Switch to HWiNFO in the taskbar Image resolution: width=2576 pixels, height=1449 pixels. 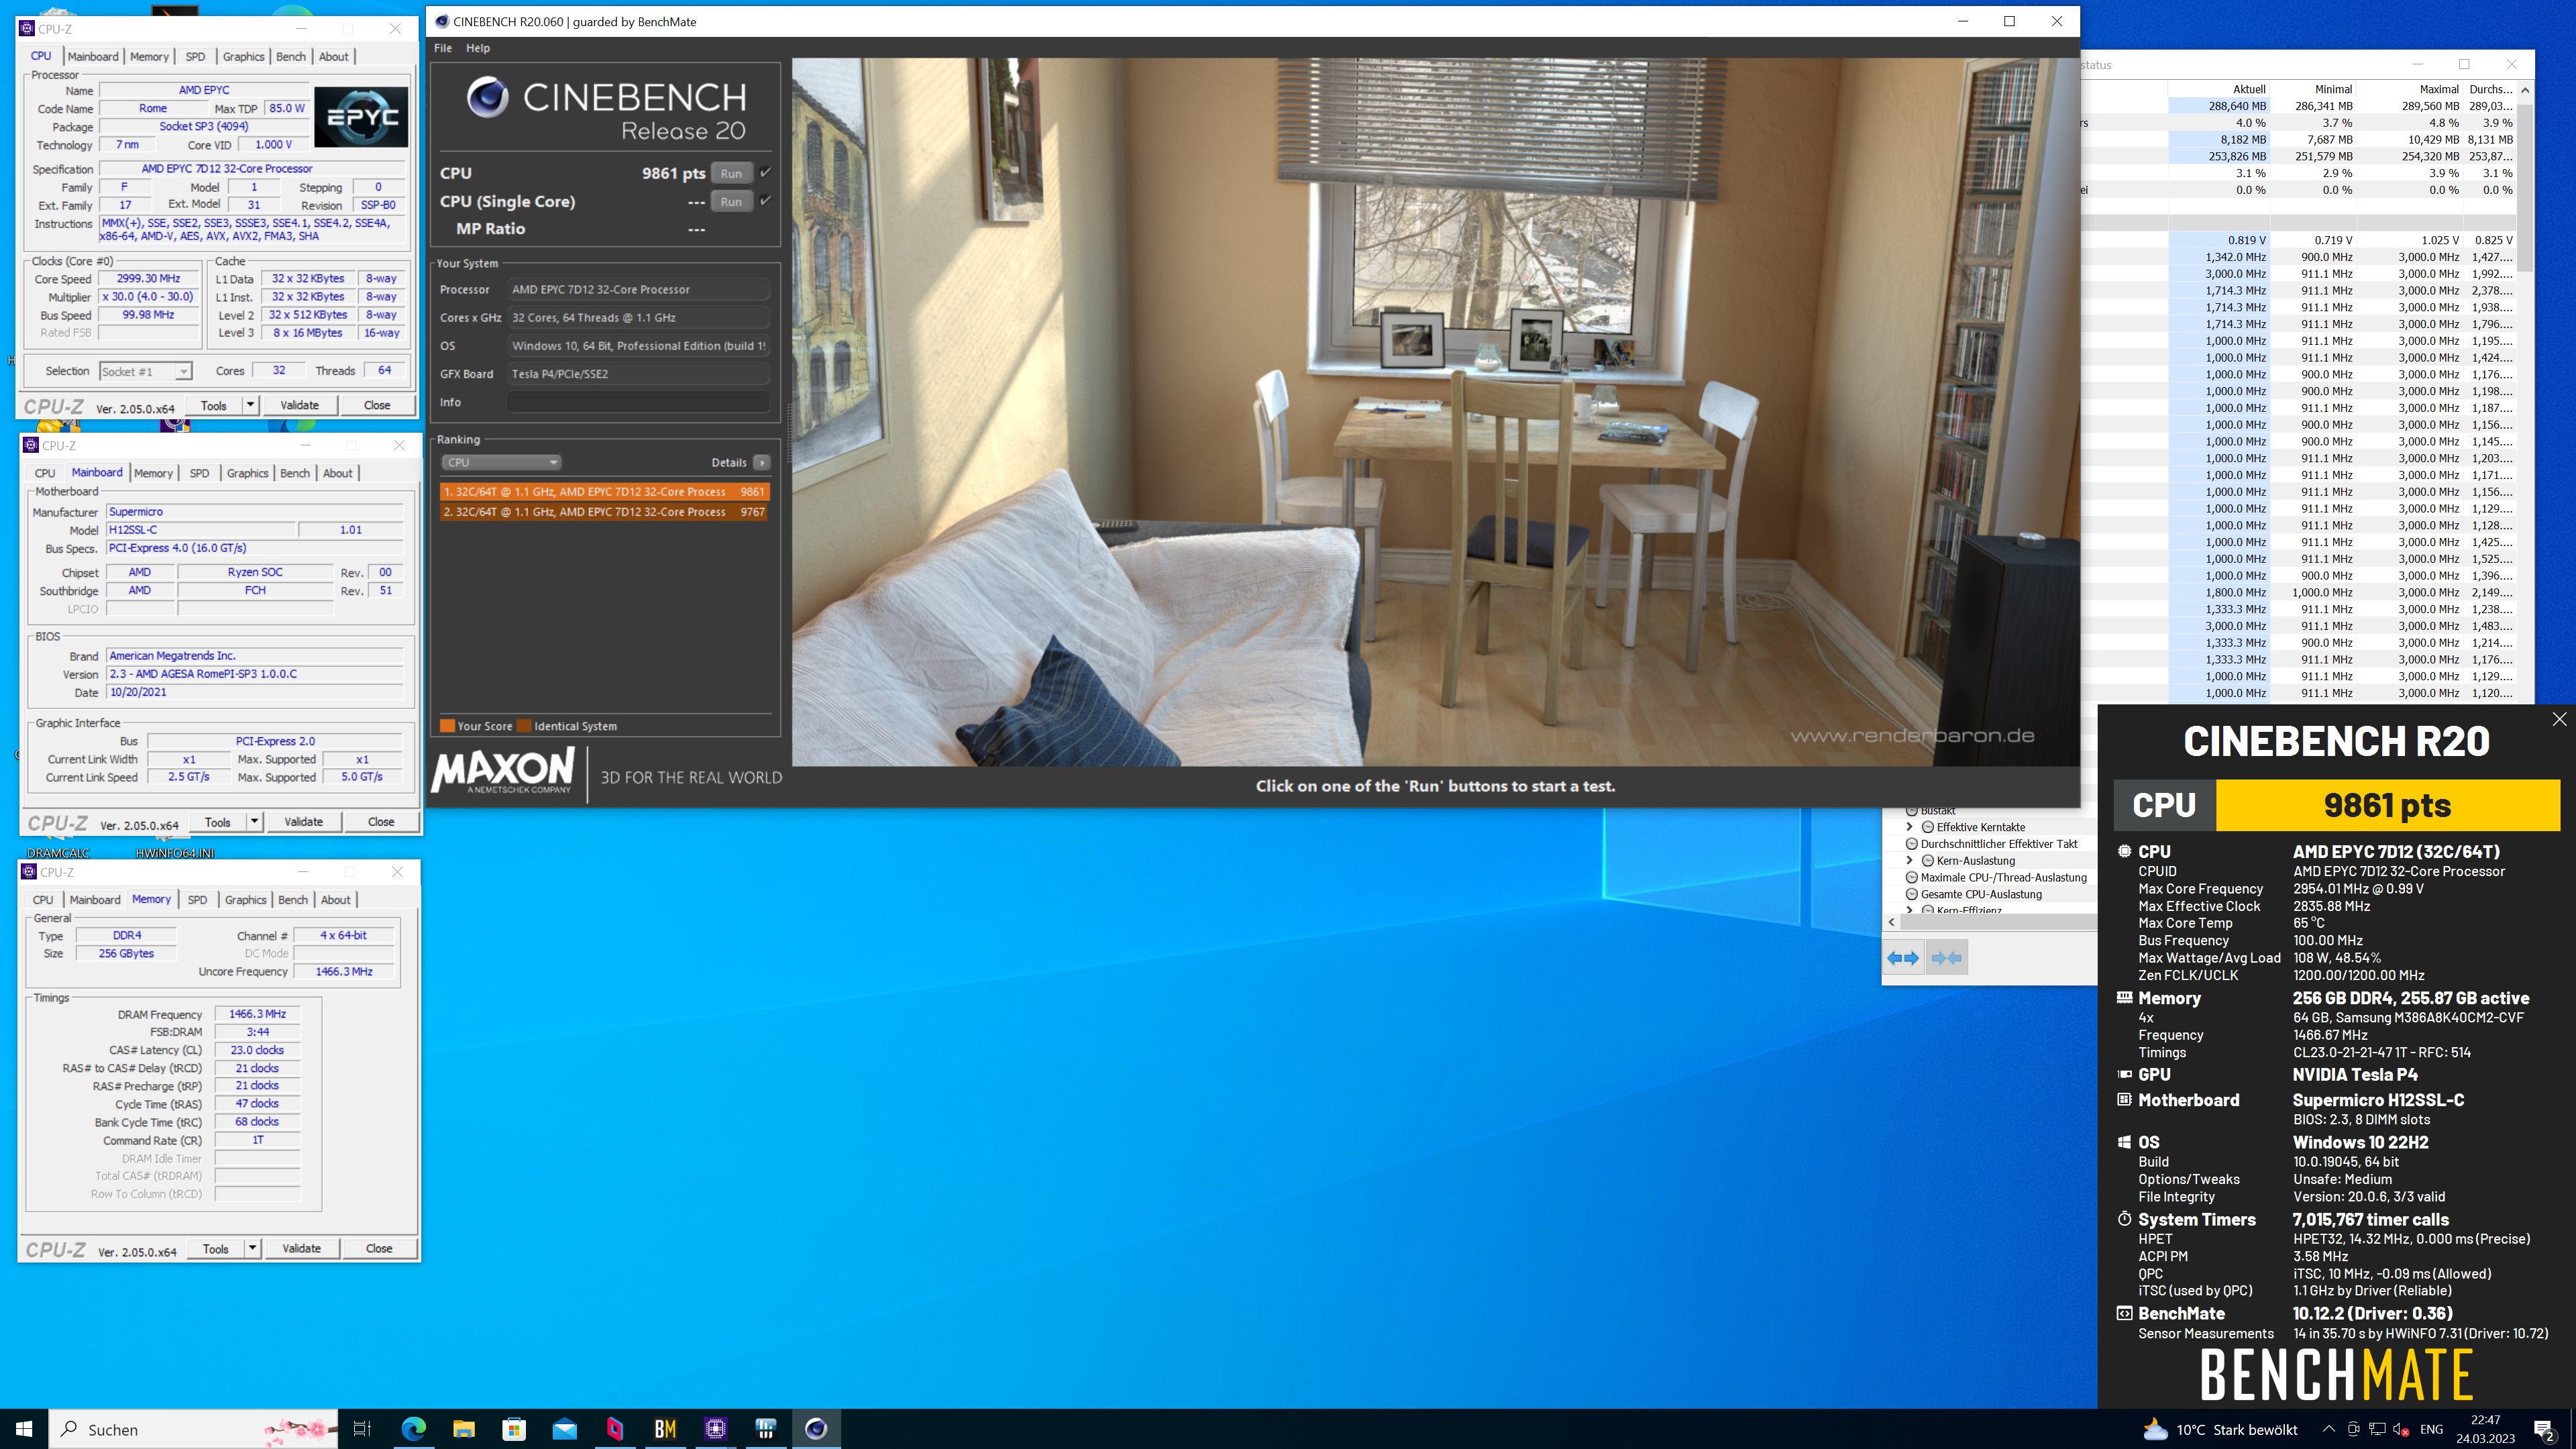pyautogui.click(x=766, y=1429)
